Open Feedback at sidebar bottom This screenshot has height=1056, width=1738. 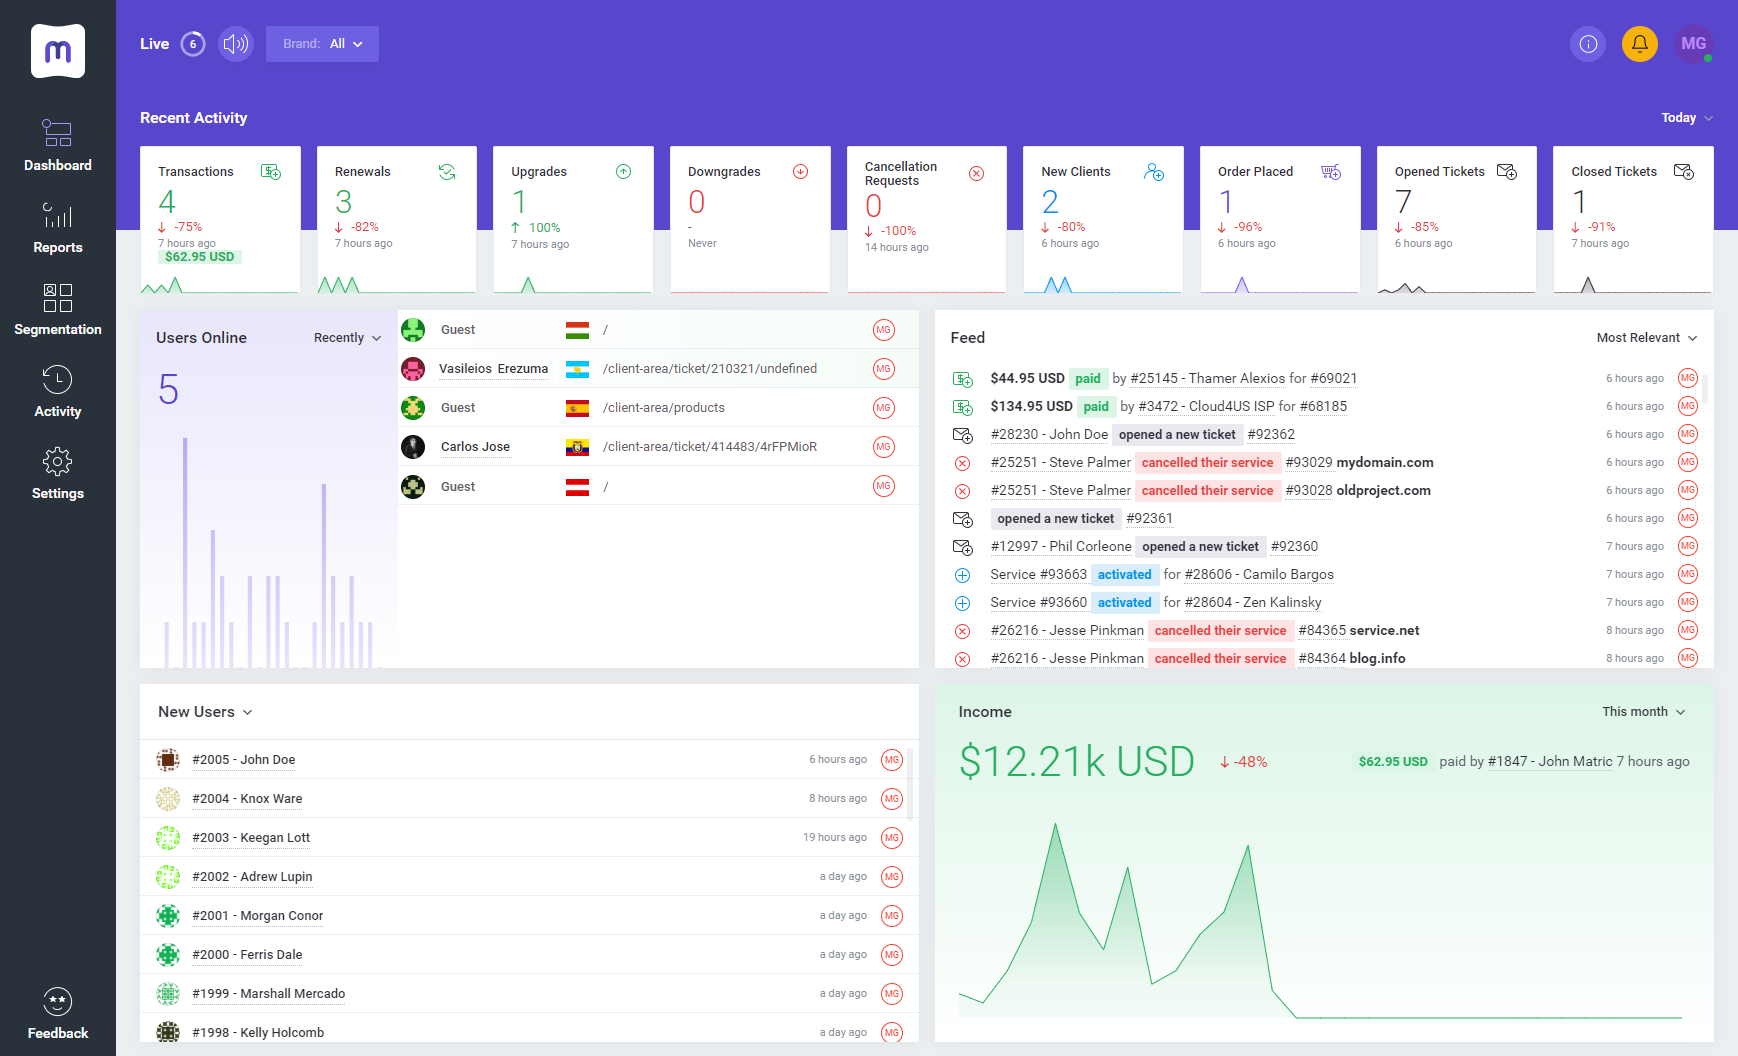(x=58, y=1014)
